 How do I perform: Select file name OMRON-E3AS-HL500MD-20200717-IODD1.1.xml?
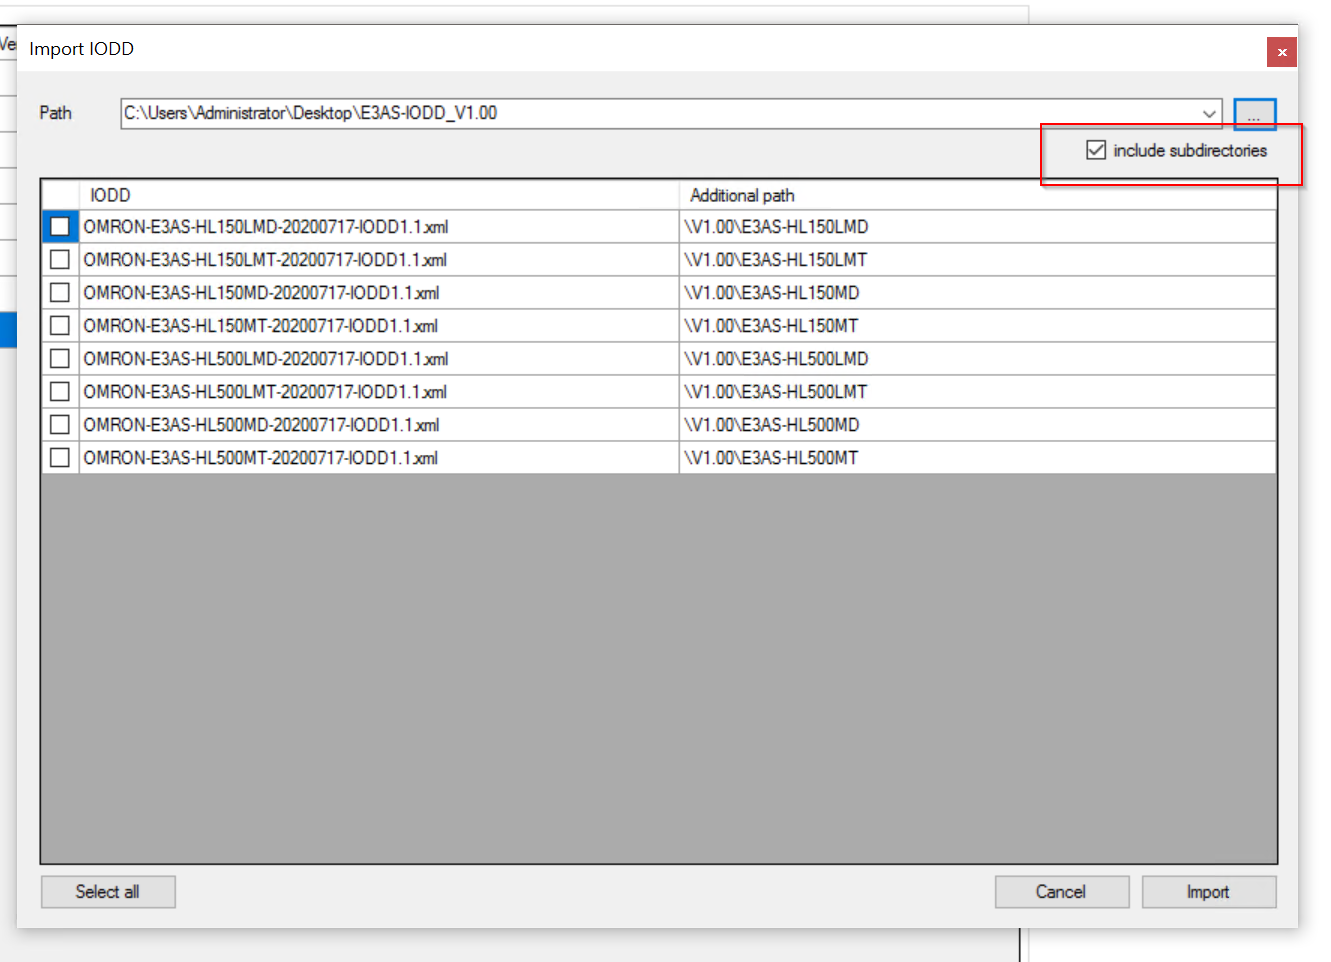coord(262,425)
